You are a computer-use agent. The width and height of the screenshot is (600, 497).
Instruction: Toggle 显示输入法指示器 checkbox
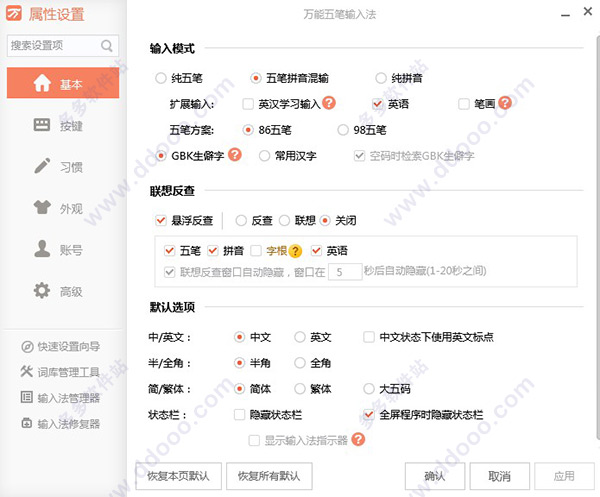(x=254, y=440)
